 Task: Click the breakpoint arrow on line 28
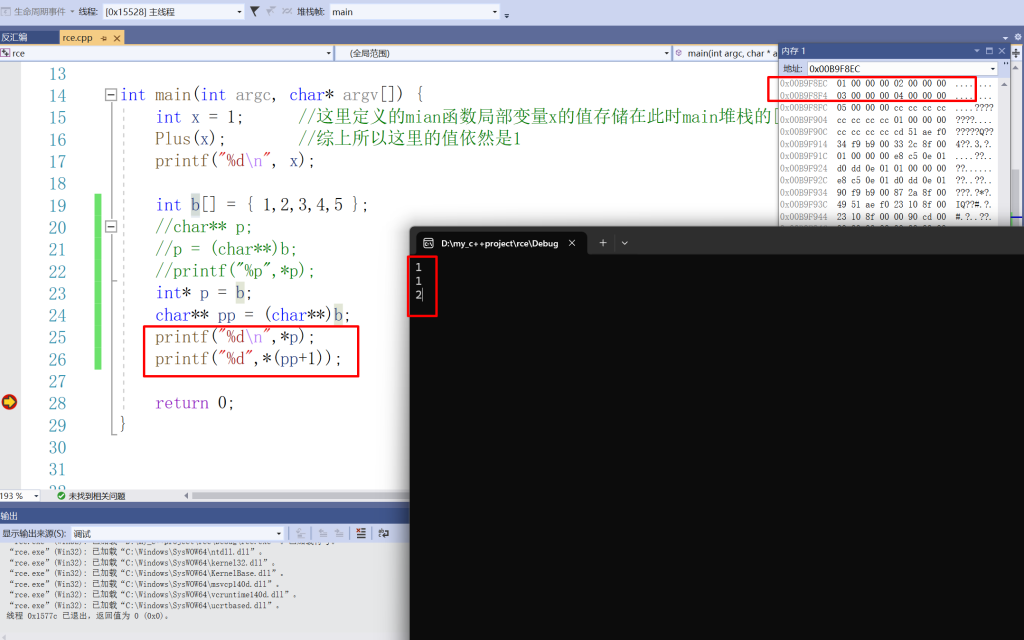9,402
